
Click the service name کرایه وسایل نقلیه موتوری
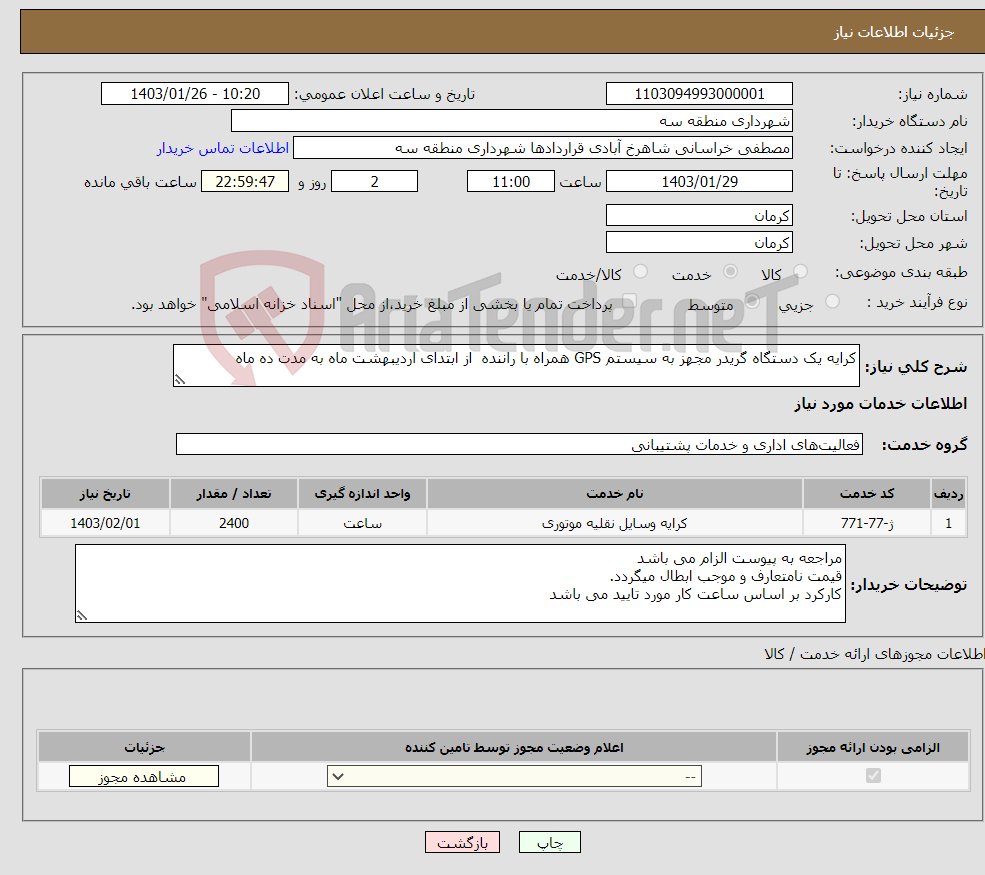[x=614, y=523]
